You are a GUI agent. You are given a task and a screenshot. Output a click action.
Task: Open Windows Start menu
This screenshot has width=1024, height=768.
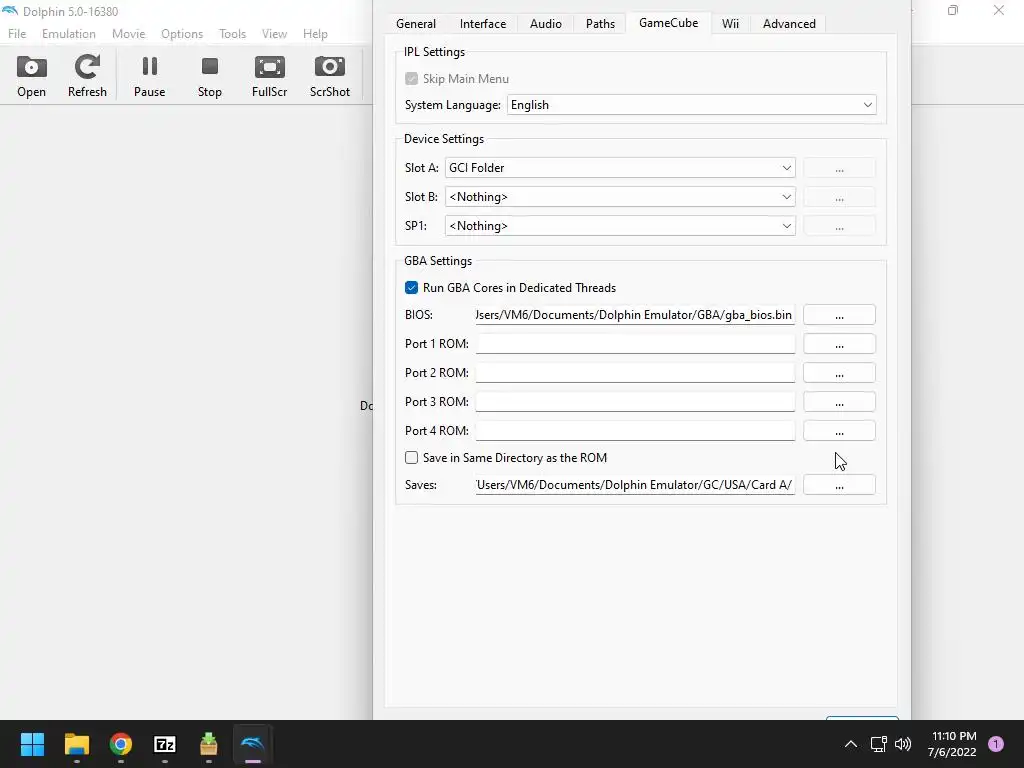[32, 744]
